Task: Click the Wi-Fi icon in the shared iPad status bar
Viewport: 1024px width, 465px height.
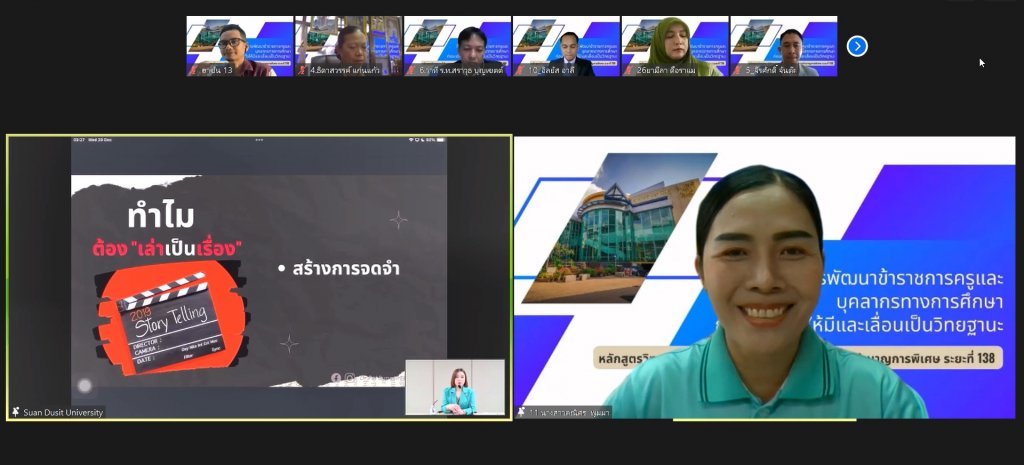Action: (413, 140)
